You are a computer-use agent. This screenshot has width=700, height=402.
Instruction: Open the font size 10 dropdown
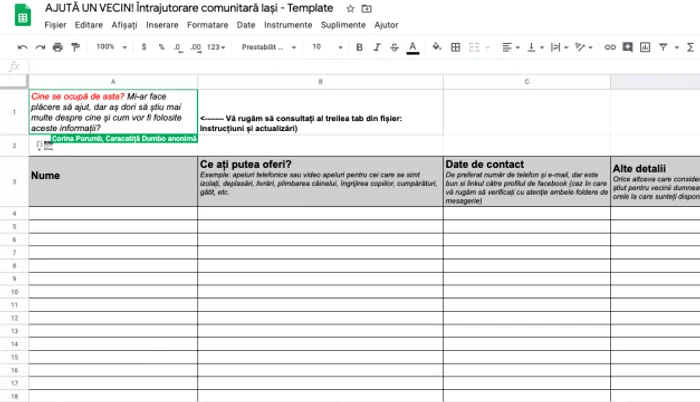point(327,47)
